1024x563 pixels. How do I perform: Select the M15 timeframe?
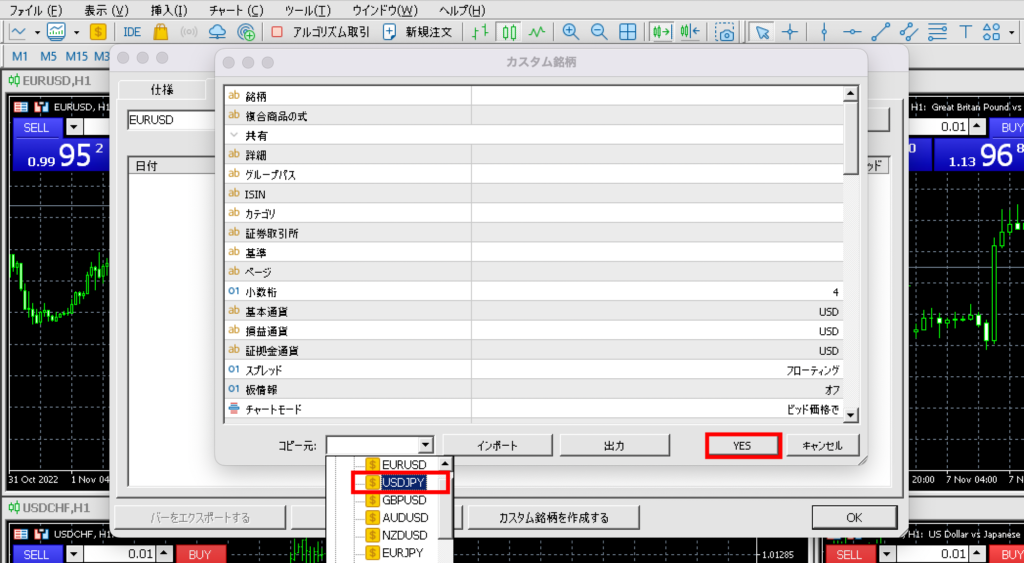tap(76, 56)
